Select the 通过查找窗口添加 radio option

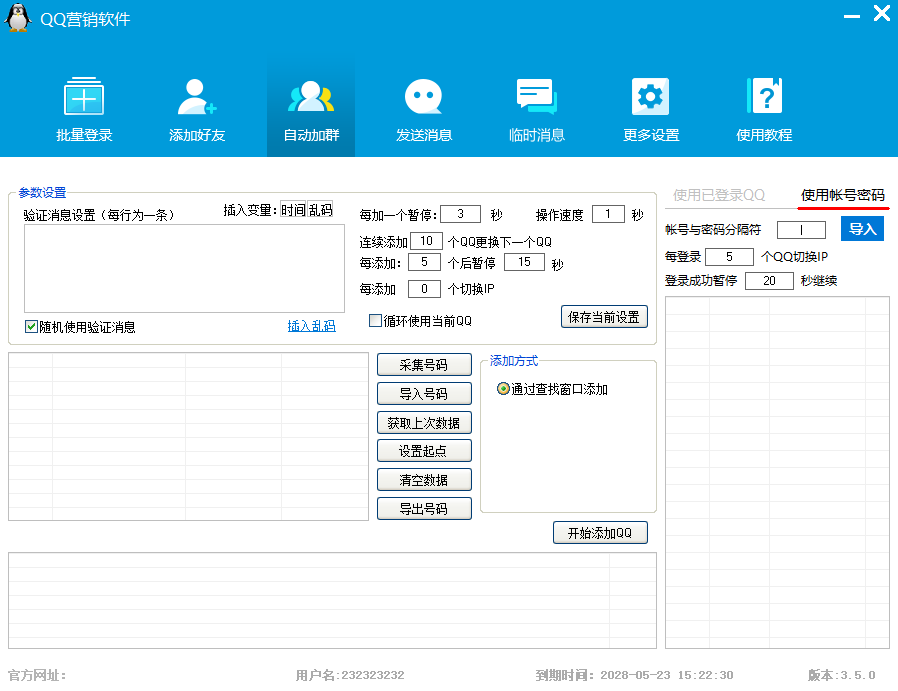[503, 389]
